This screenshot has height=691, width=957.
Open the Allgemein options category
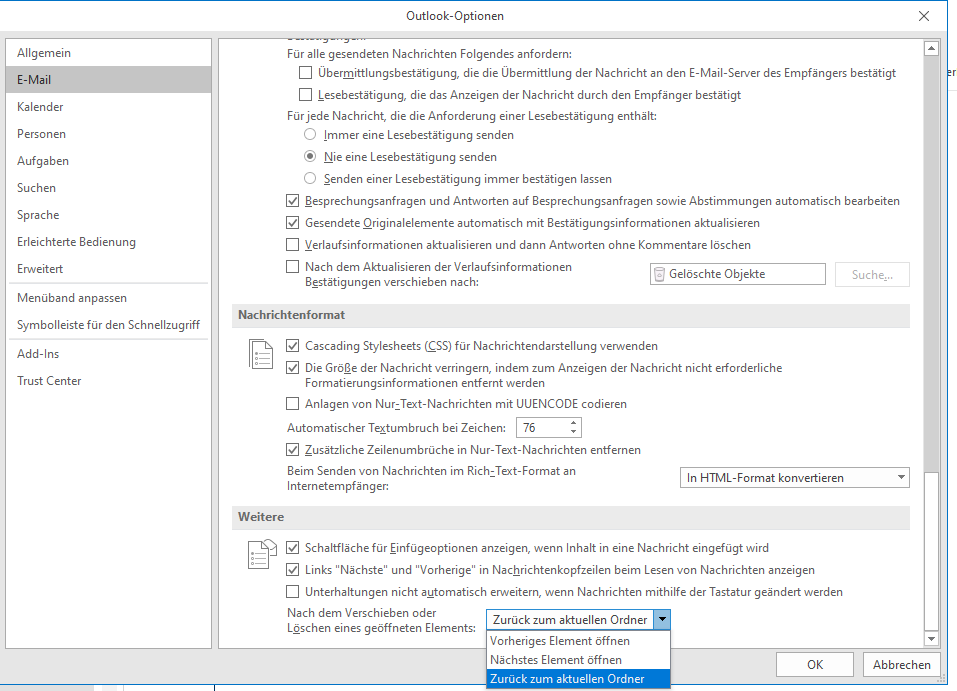click(109, 52)
